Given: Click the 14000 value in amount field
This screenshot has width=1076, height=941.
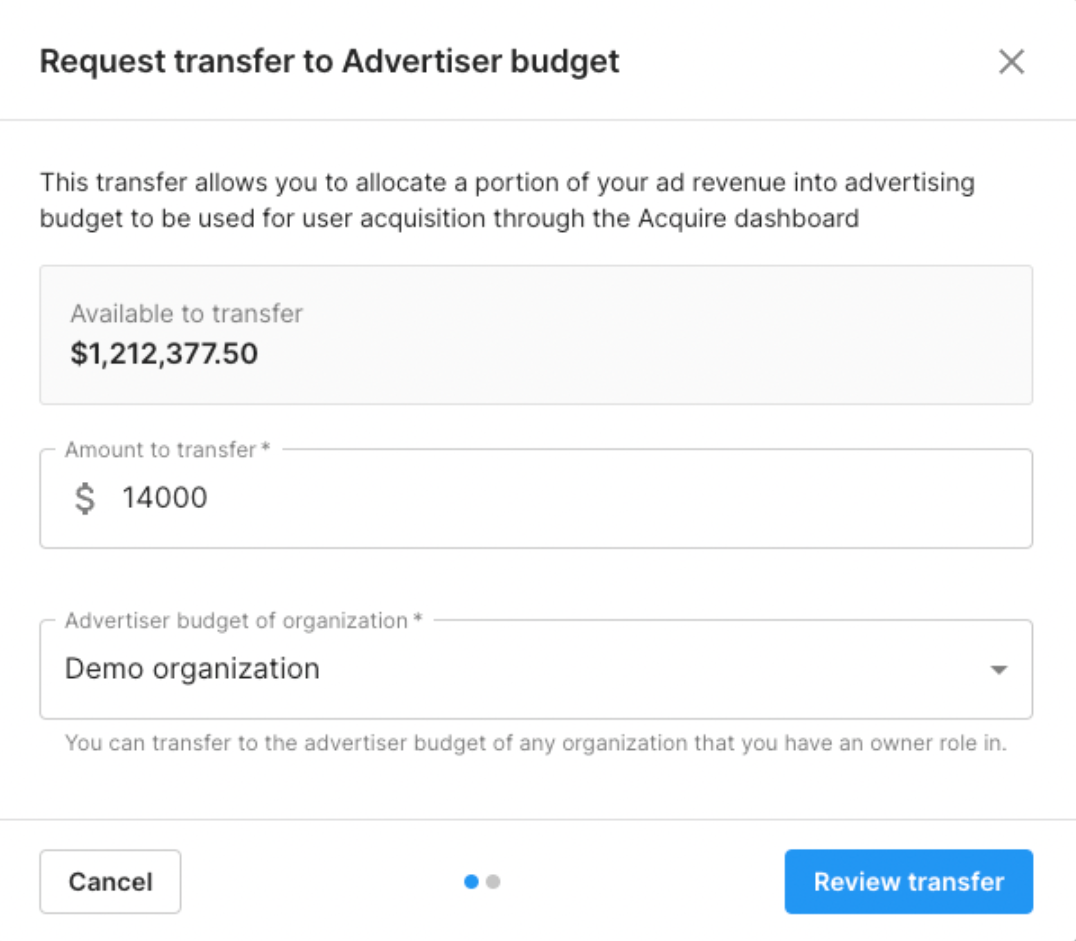Looking at the screenshot, I should (x=165, y=498).
